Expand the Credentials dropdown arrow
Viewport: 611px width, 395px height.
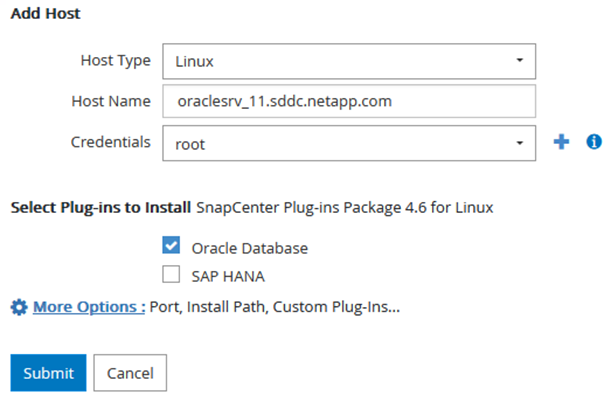519,143
